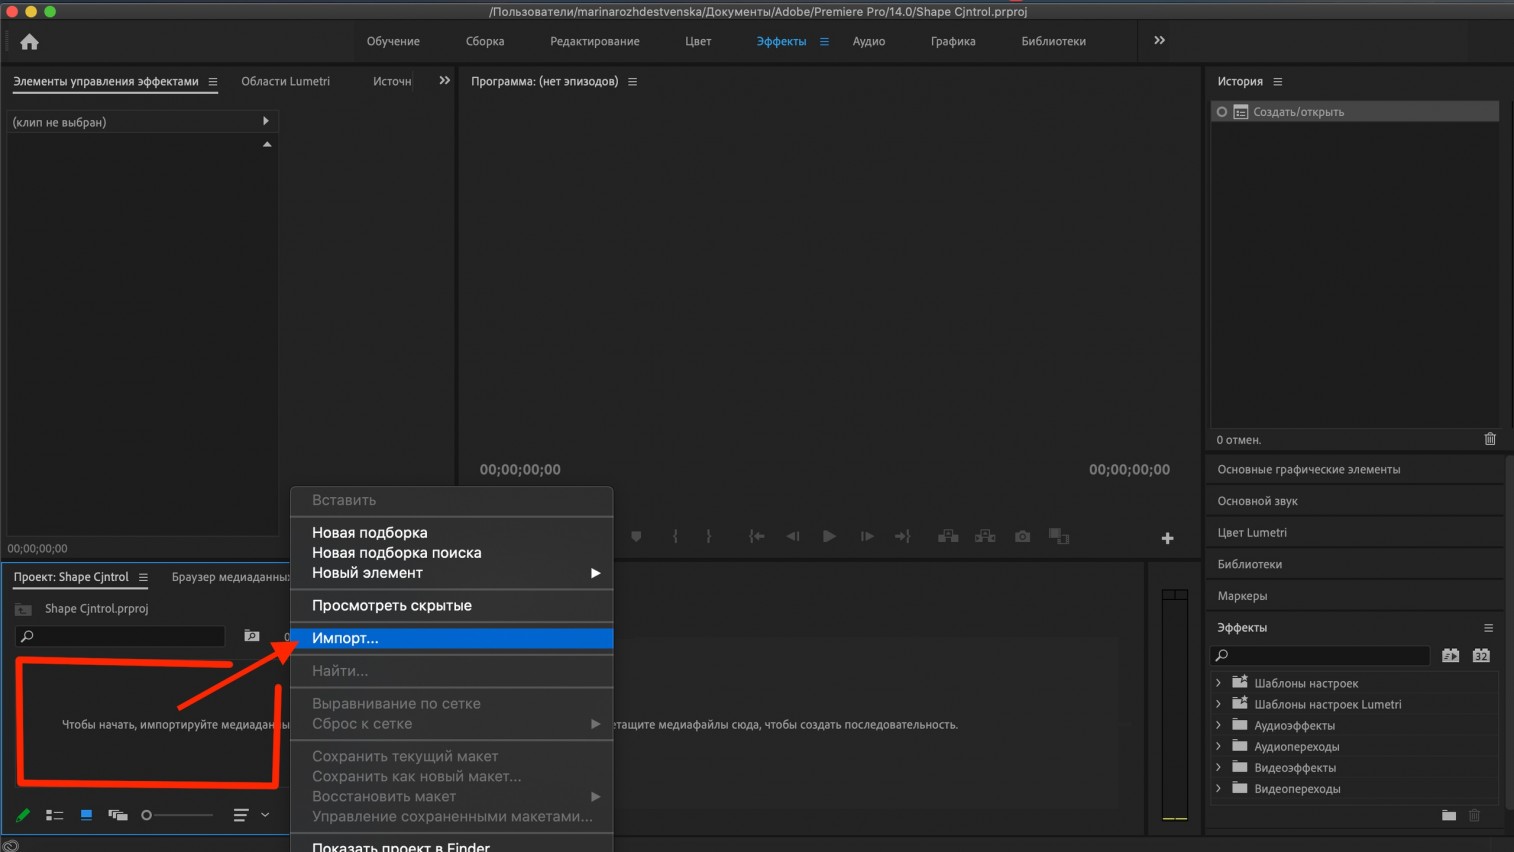Go to the Home screen icon
This screenshot has height=852, width=1514.
tap(29, 41)
